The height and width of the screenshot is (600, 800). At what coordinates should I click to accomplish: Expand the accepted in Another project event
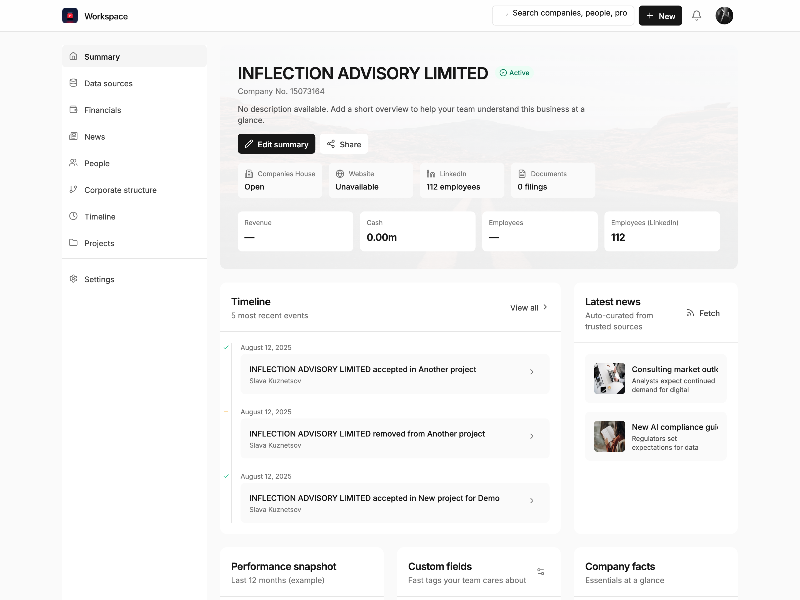coord(531,373)
